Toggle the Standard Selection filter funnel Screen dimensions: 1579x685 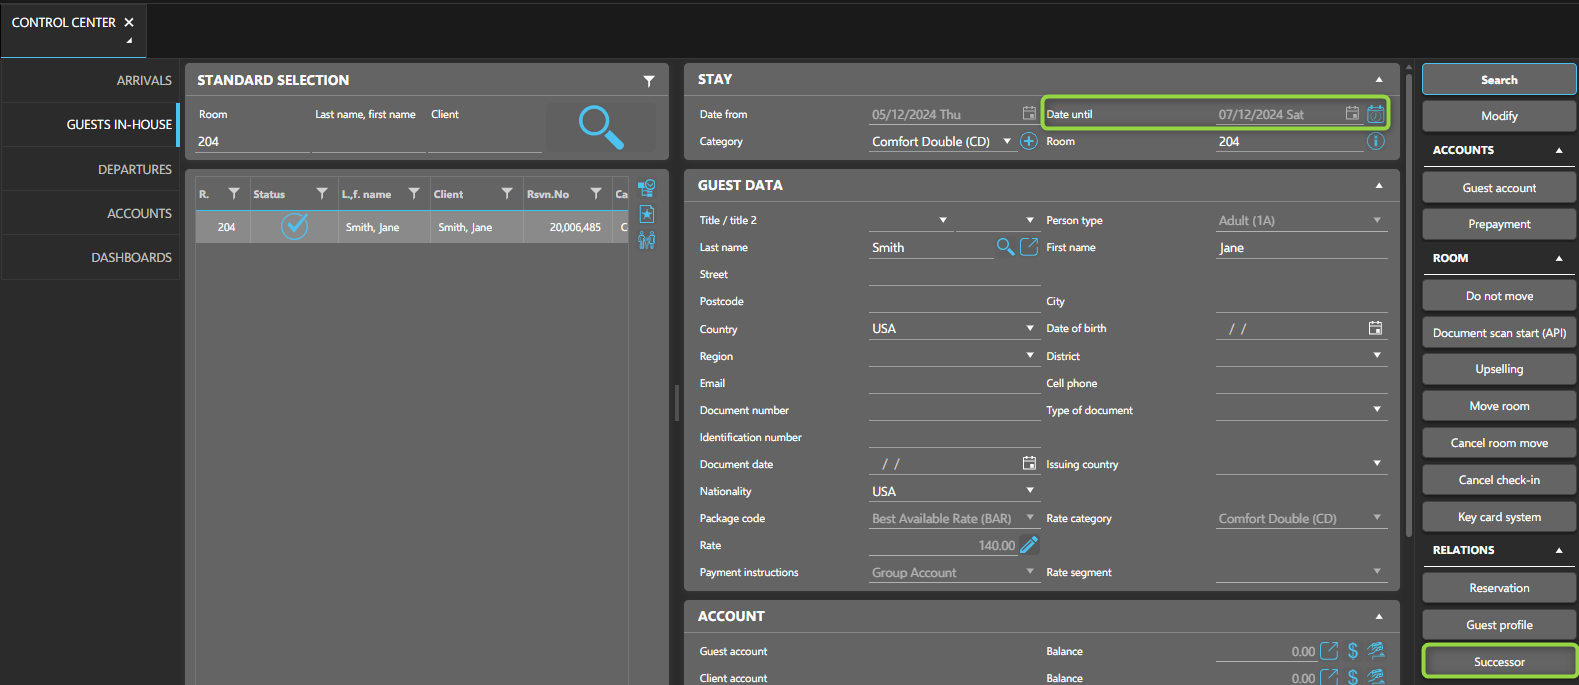tap(649, 81)
